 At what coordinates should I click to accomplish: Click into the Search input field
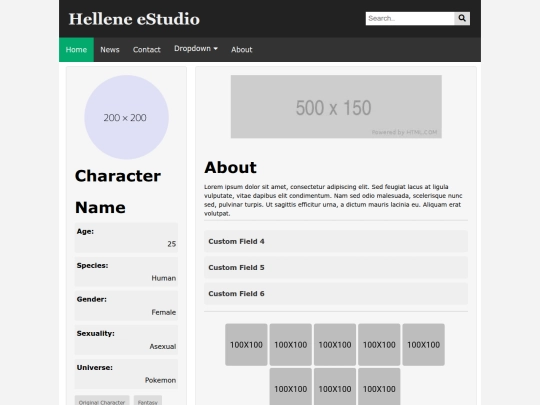point(410,18)
